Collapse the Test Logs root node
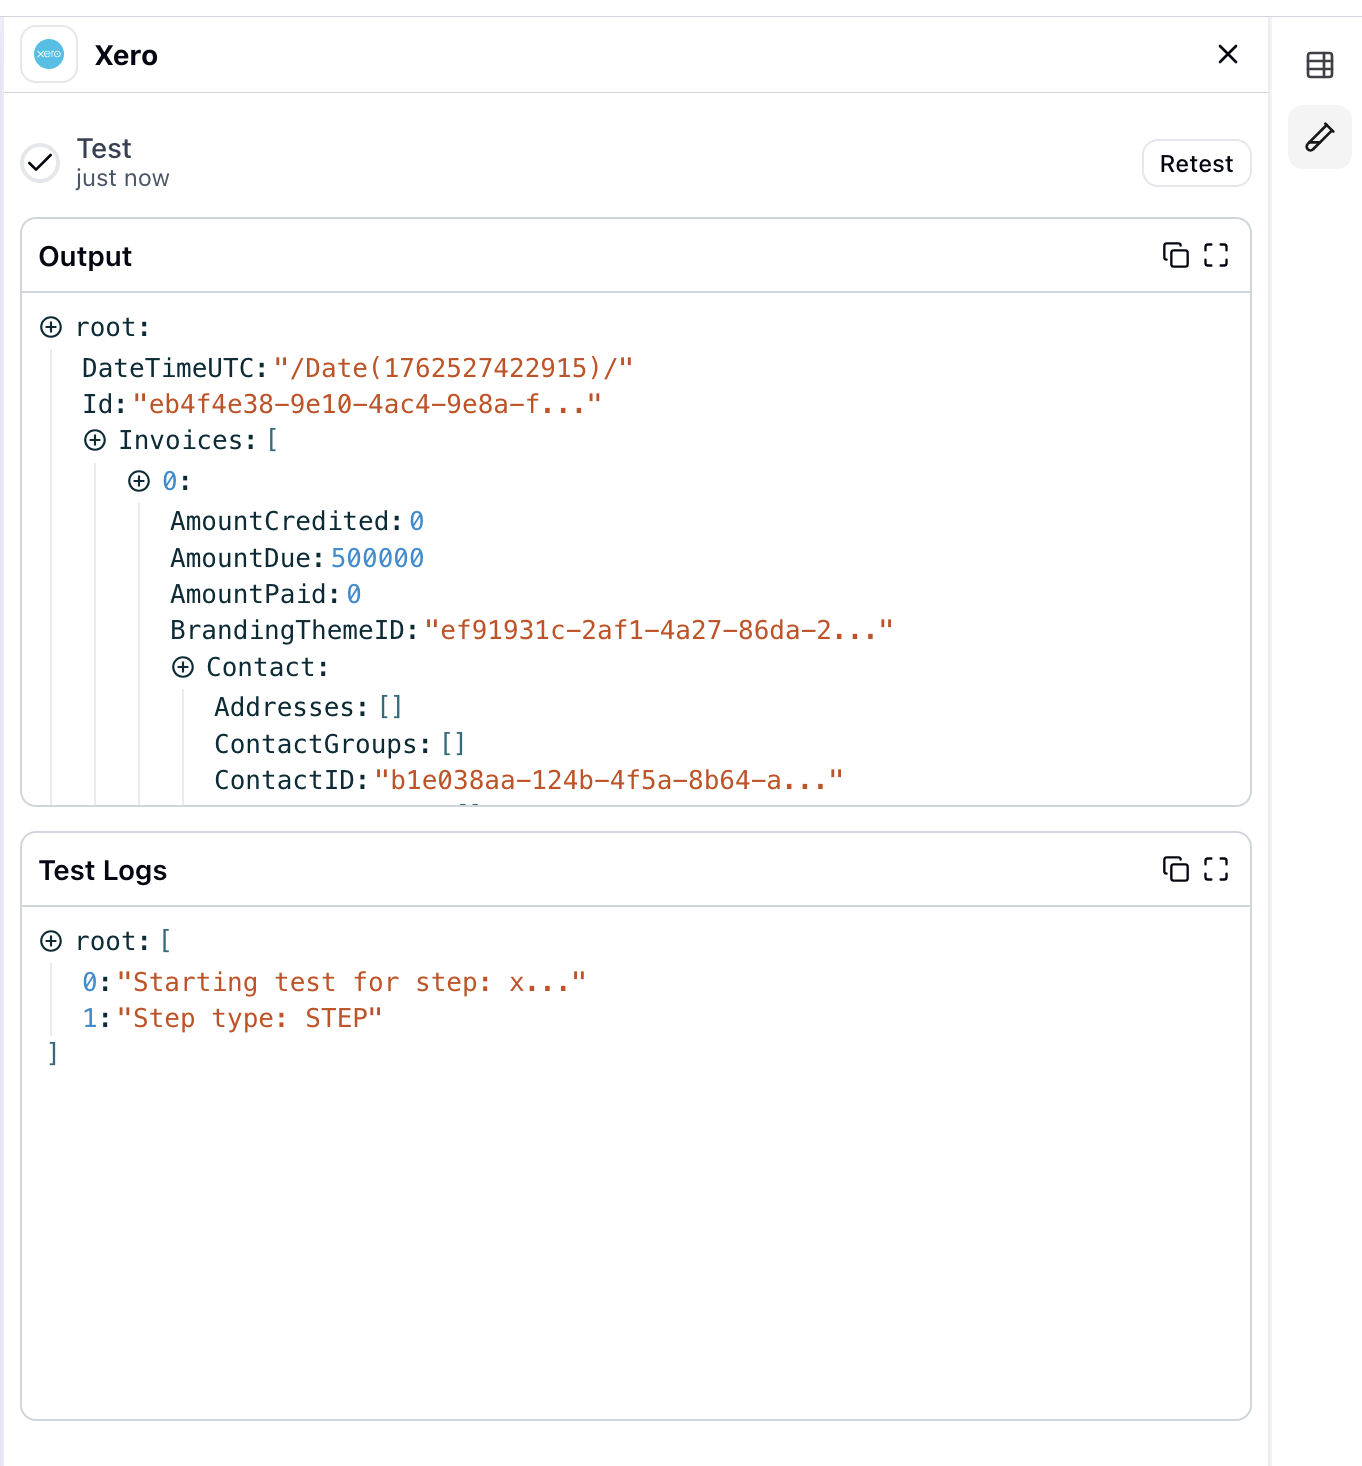This screenshot has height=1466, width=1362. pos(51,942)
